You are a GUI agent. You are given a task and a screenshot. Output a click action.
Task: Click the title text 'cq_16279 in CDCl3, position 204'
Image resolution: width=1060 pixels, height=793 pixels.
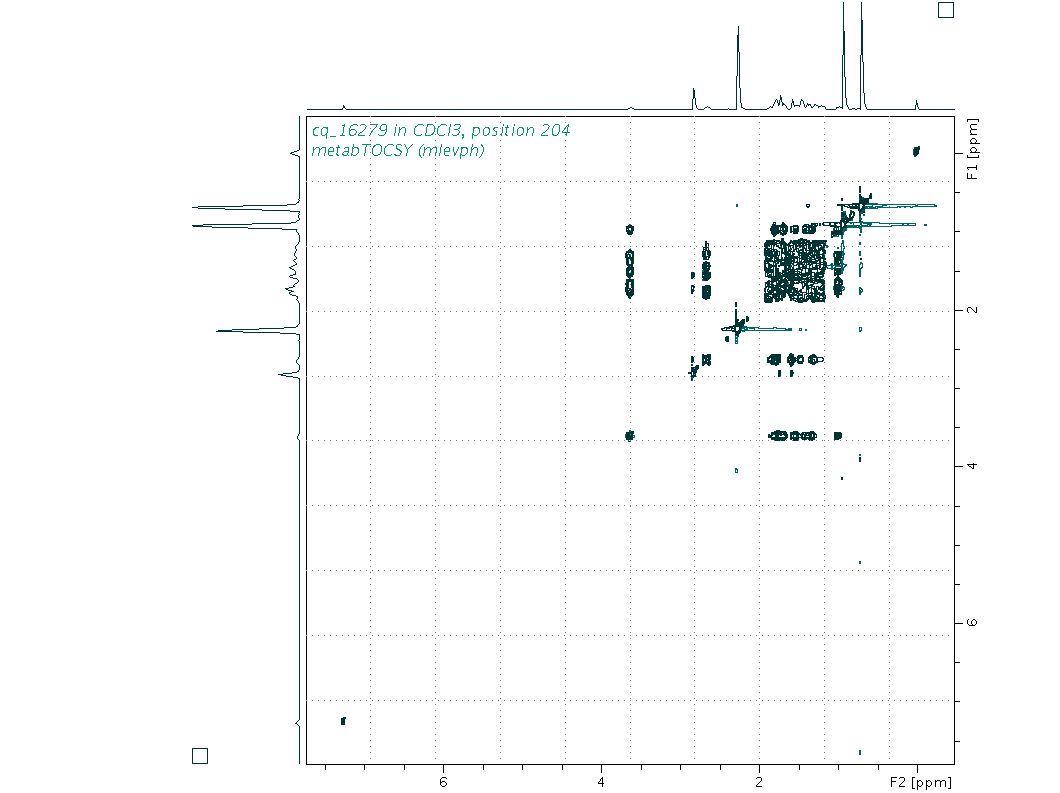point(441,130)
